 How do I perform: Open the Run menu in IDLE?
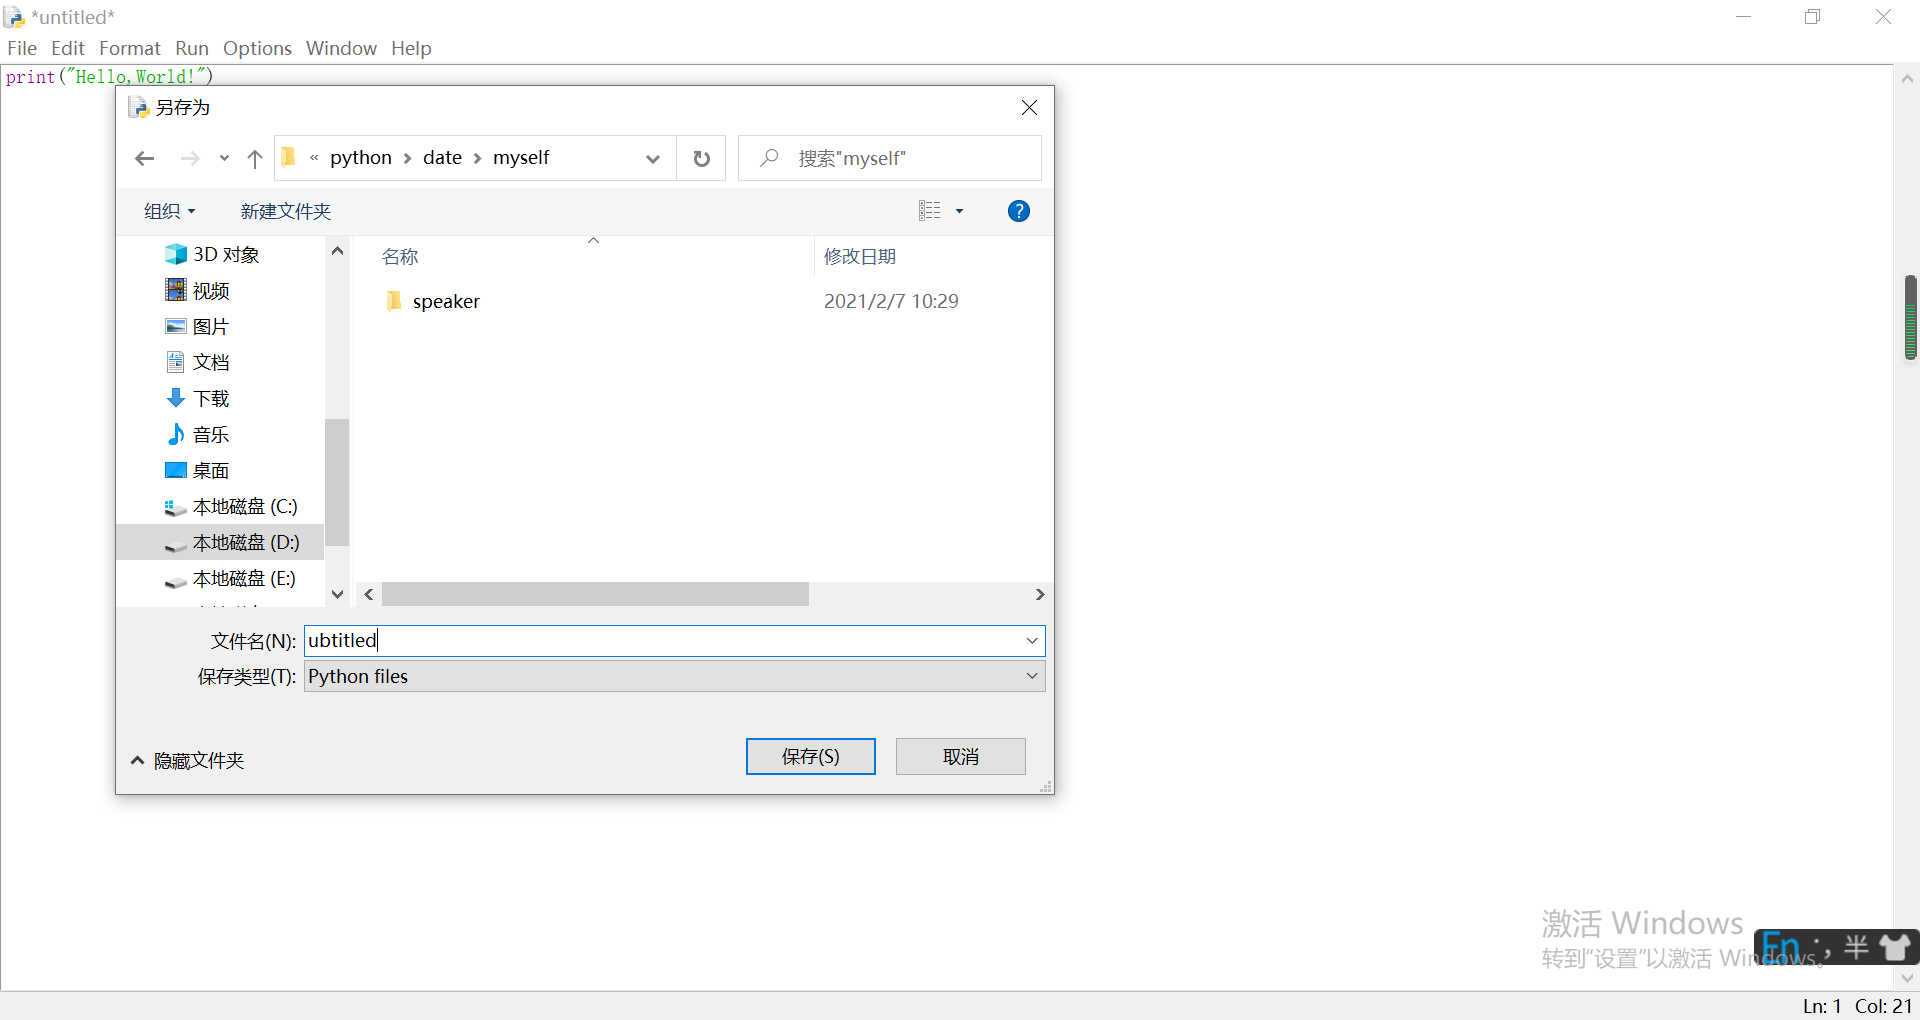(192, 48)
